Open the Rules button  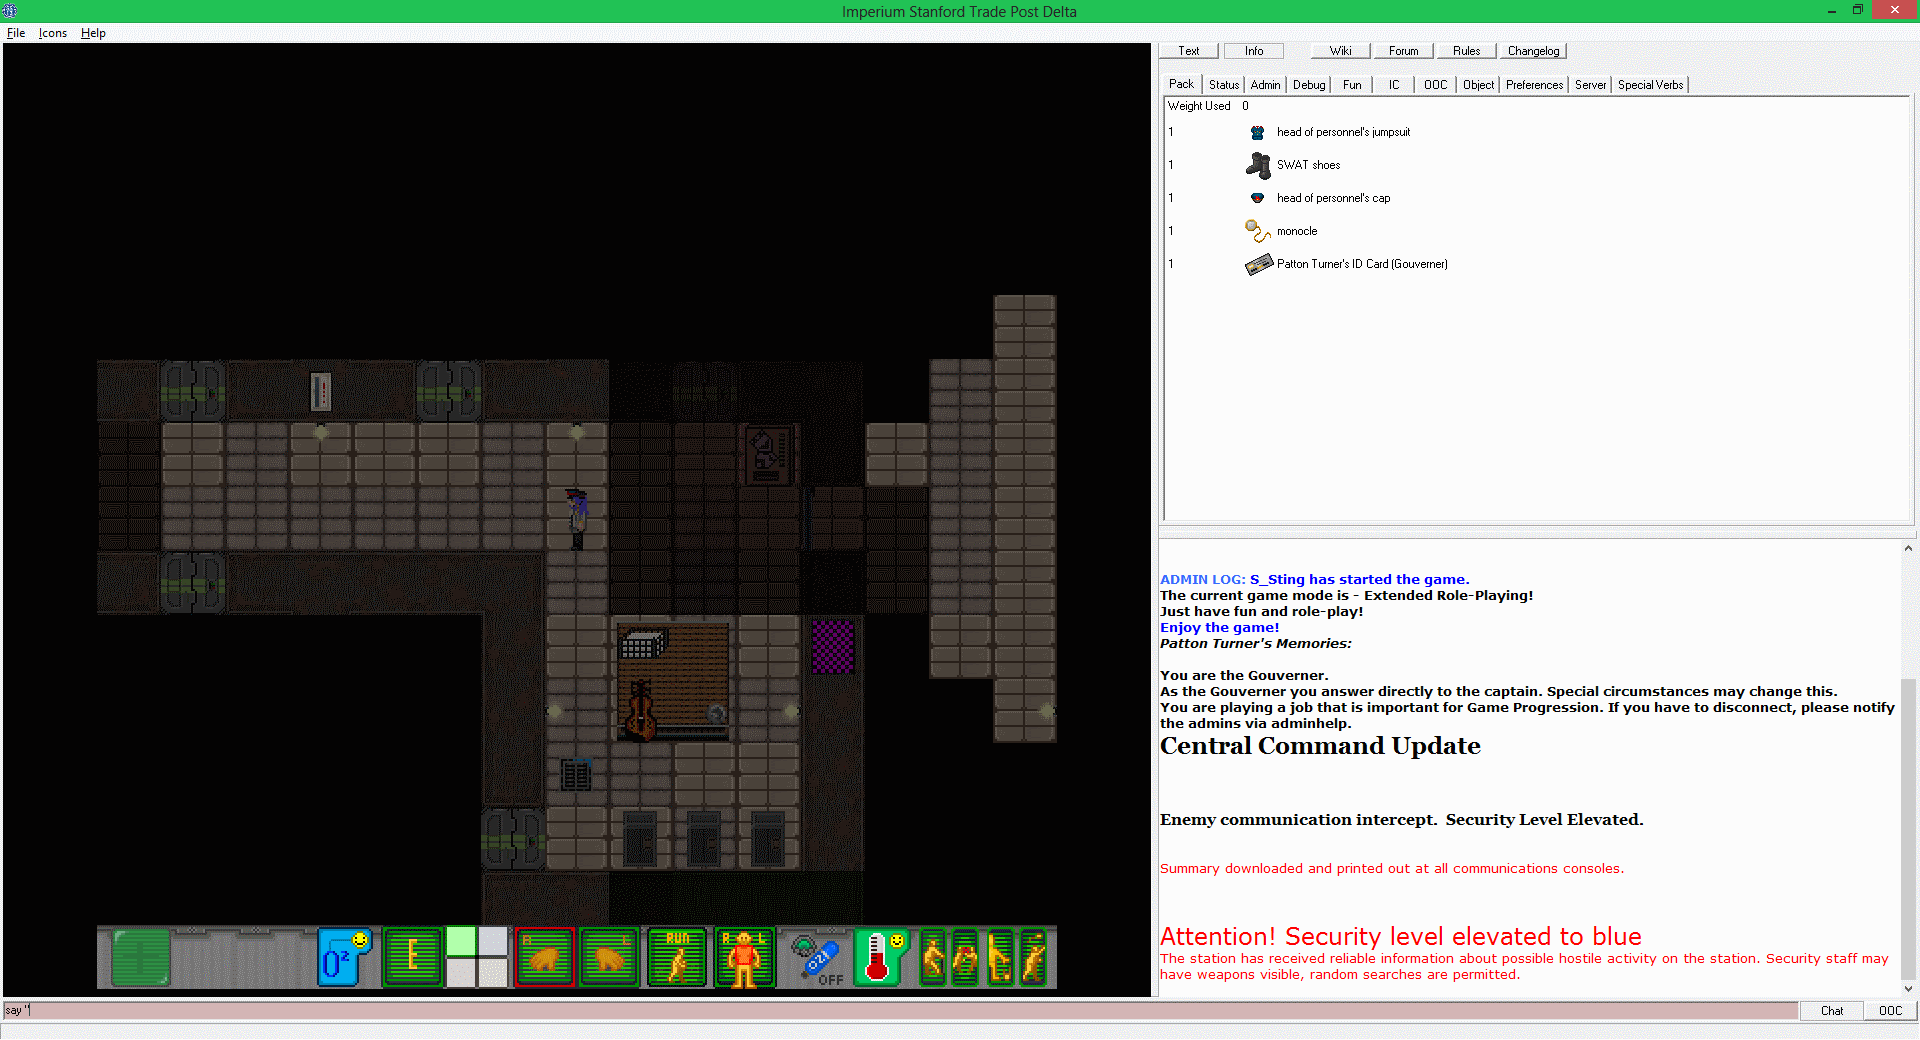[x=1466, y=51]
